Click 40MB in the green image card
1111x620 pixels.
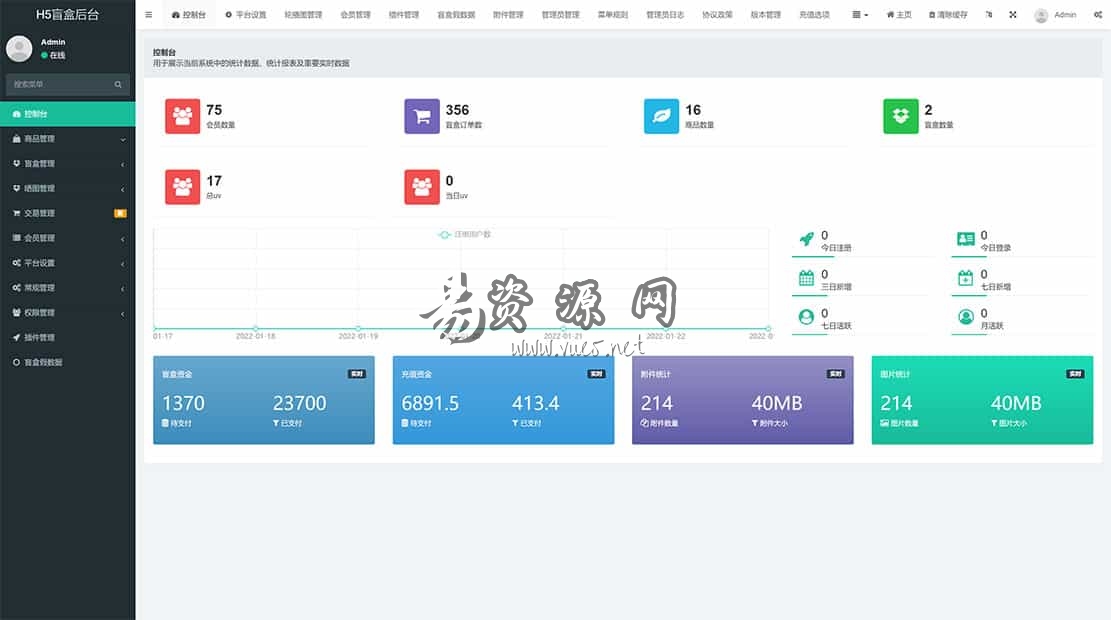[x=1016, y=403]
